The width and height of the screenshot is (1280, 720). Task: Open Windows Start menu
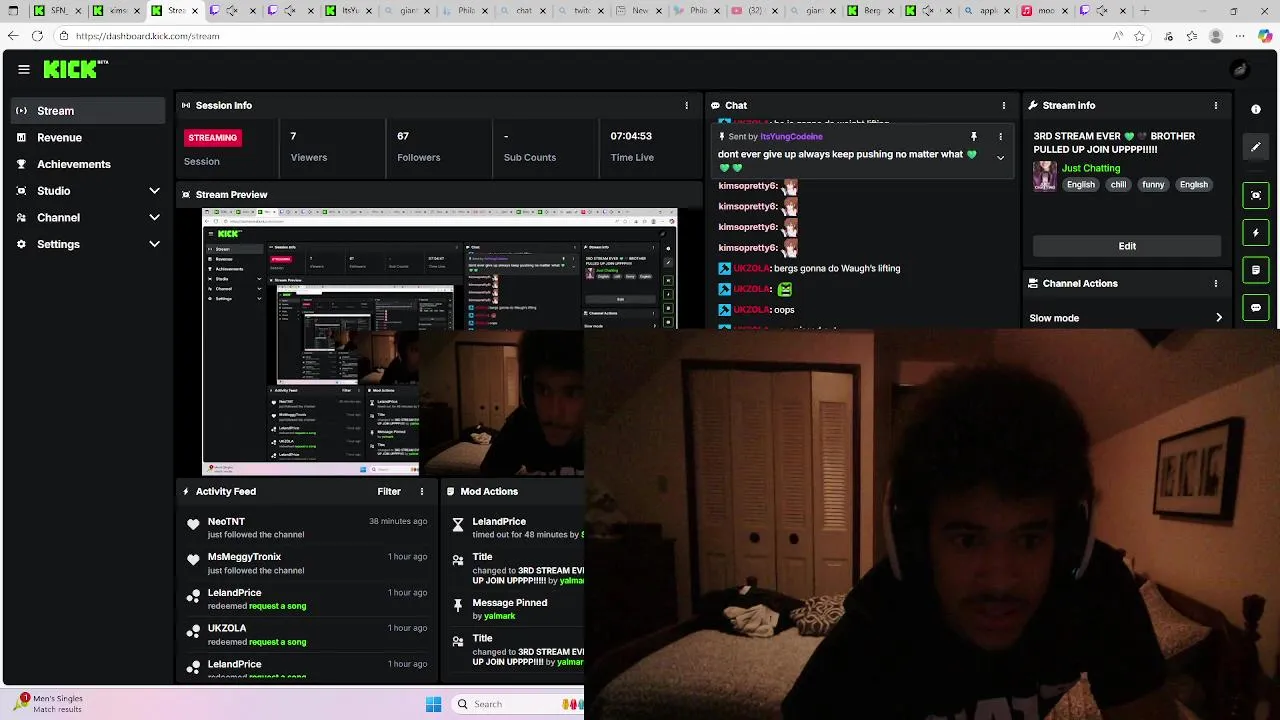coord(433,704)
